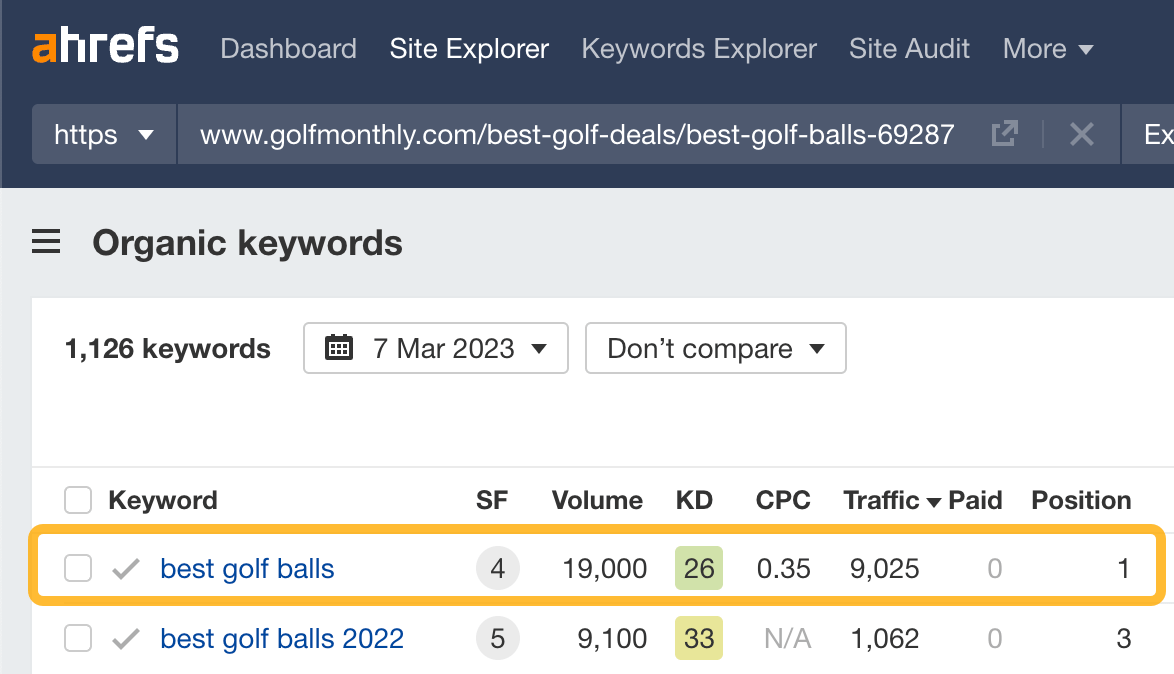
Task: Expand the https protocol dropdown
Action: (103, 133)
